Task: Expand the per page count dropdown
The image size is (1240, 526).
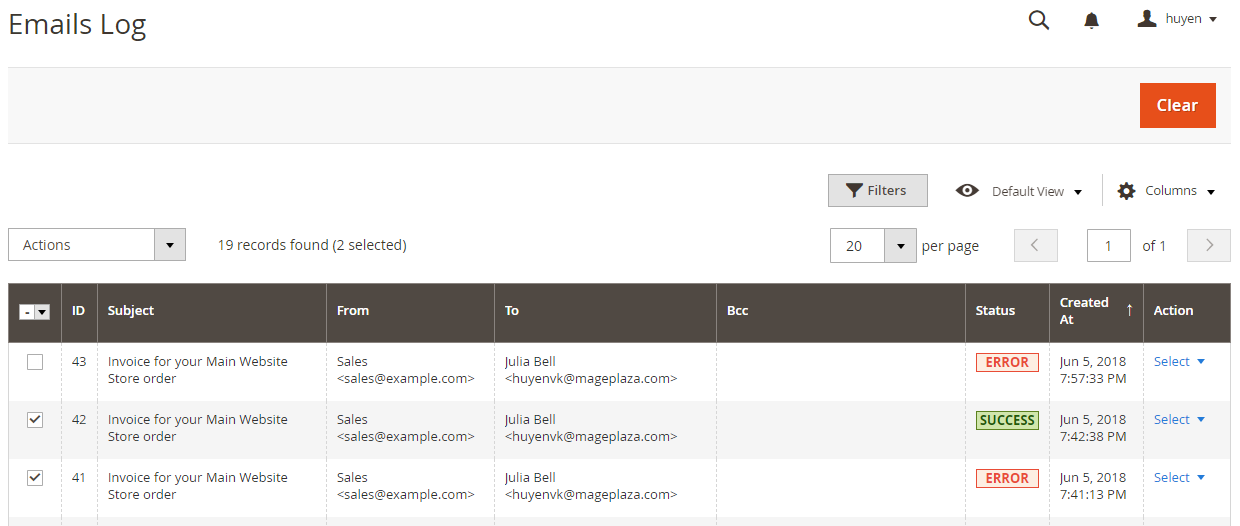Action: click(x=900, y=245)
